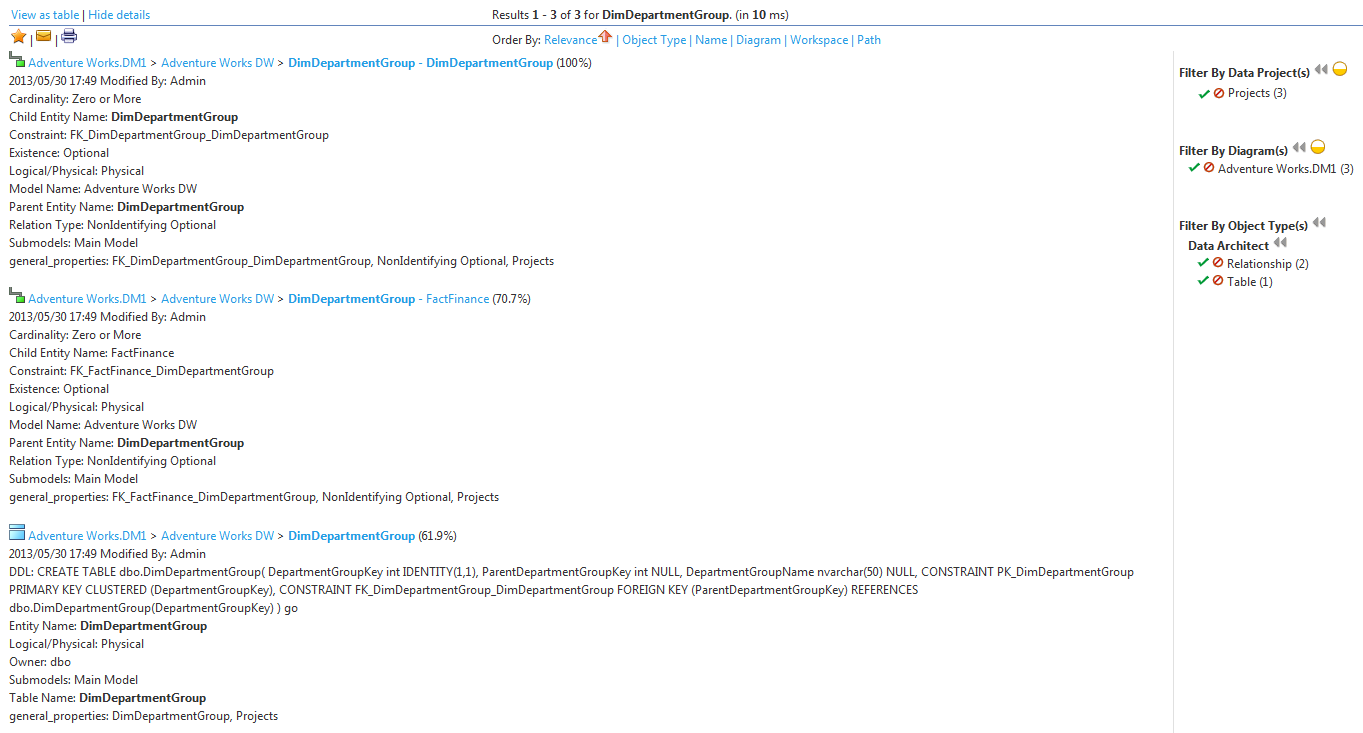Click 'Child Entity Name: FactFinance' line
This screenshot has width=1363, height=733.
92,353
